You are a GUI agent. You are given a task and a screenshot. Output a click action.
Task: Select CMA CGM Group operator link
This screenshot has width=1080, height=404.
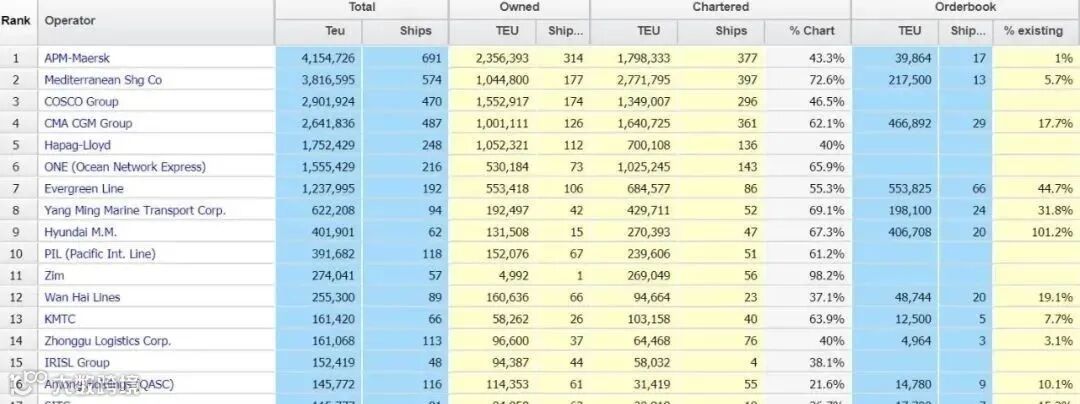[88, 123]
